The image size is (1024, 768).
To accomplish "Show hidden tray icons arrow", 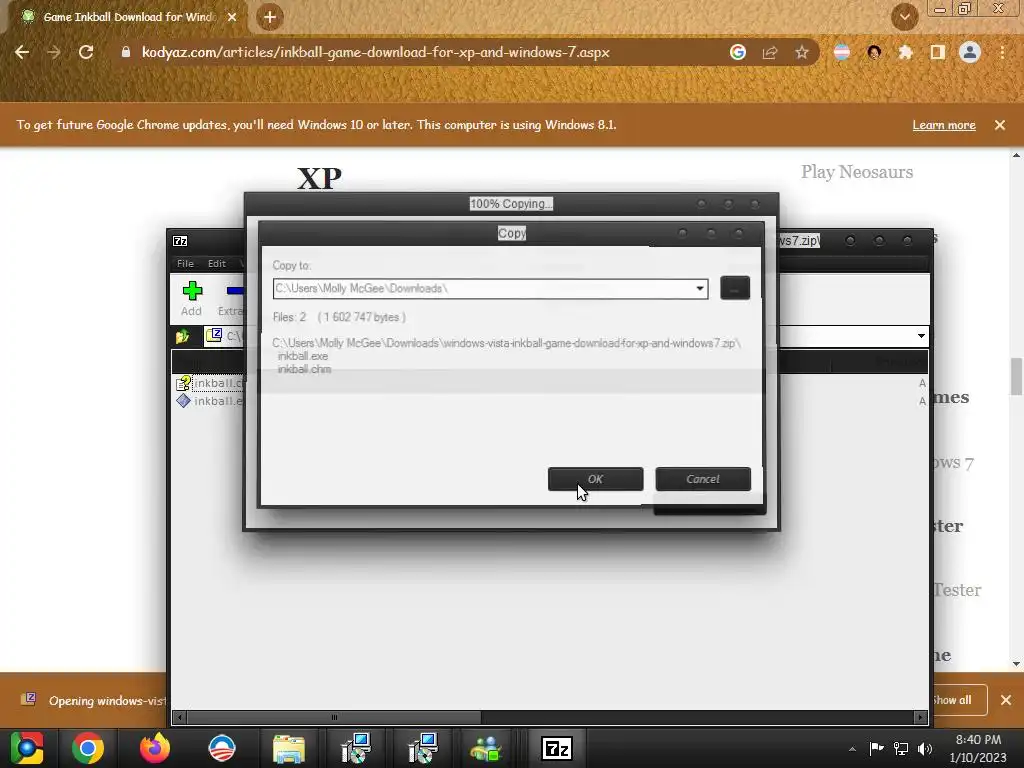I will [x=852, y=749].
